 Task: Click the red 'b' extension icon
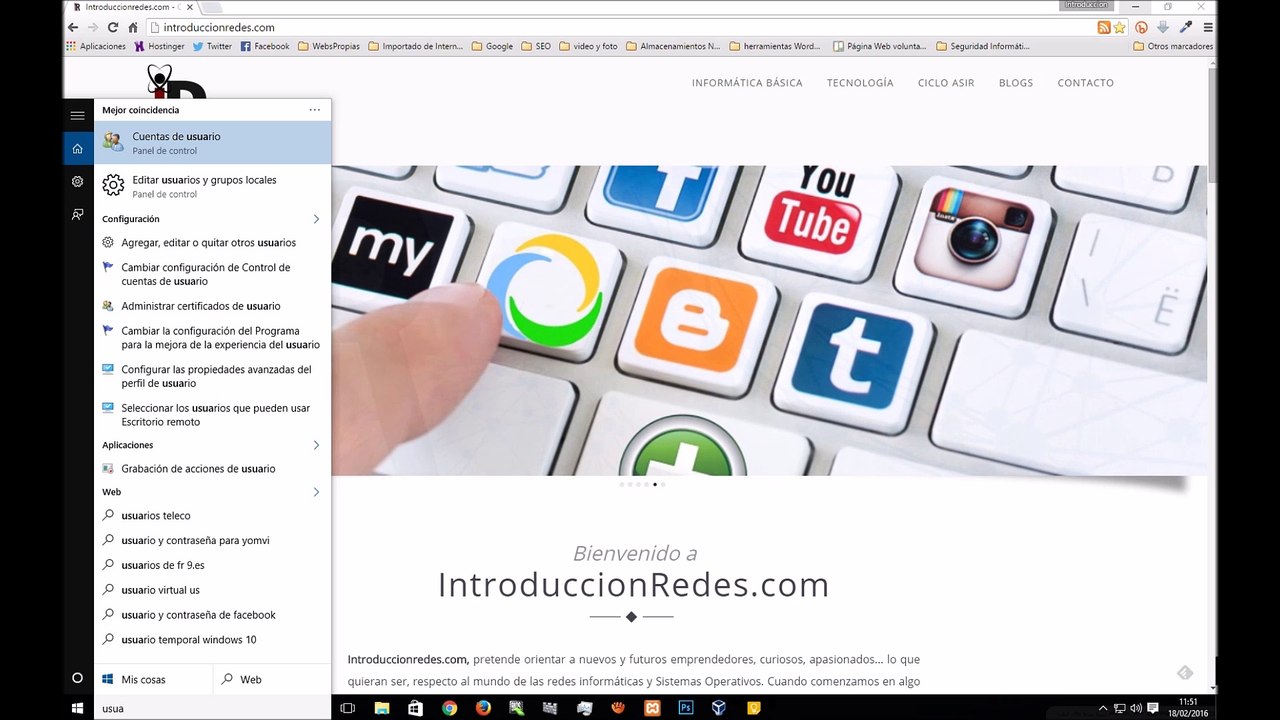point(1142,27)
